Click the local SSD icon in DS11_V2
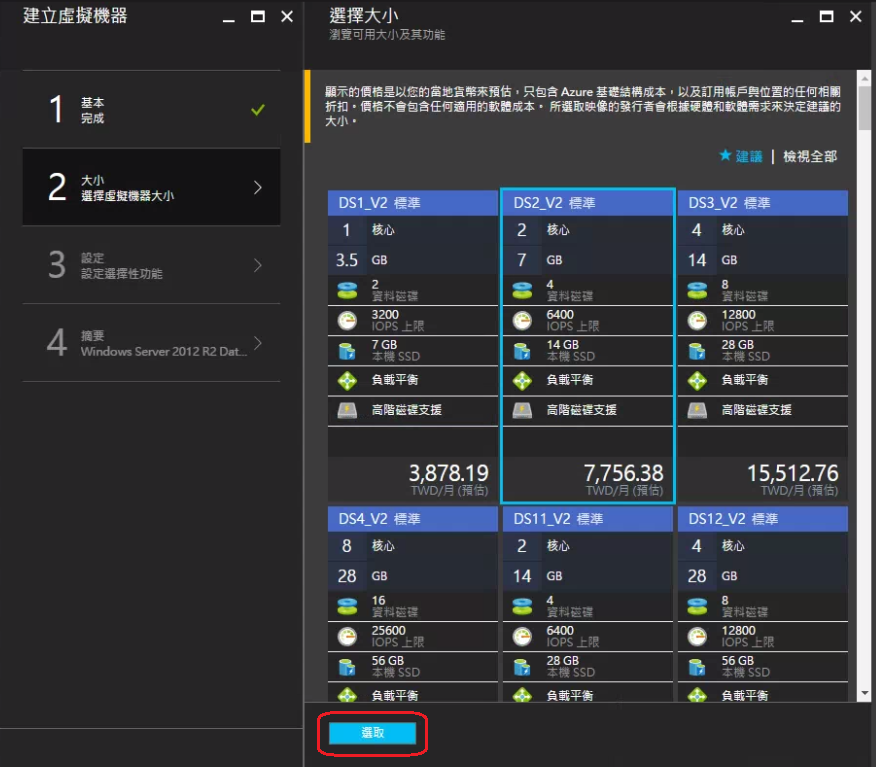Image resolution: width=876 pixels, height=767 pixels. [x=522, y=666]
